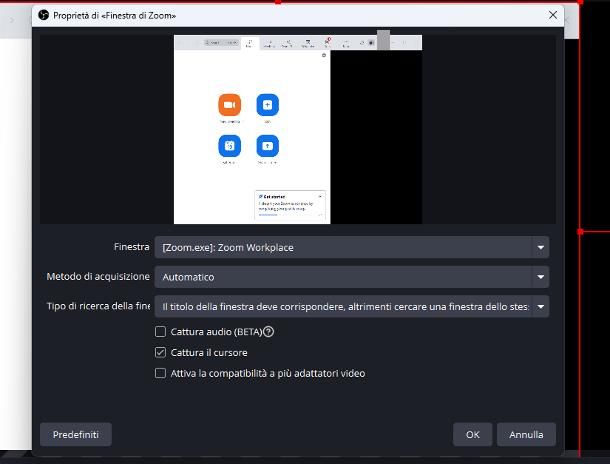
Task: Close the Proprietà di «Finestra di Zoom» dialog
Action: click(552, 15)
